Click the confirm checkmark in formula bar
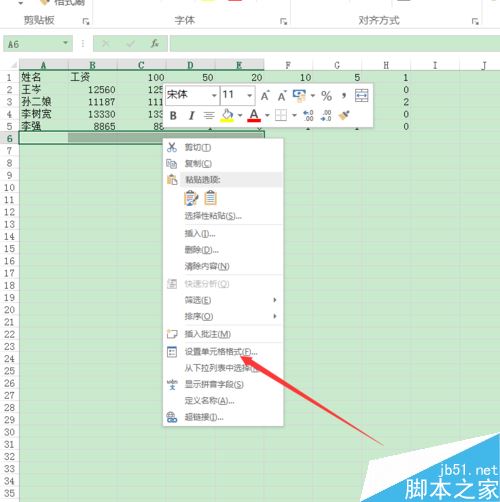500x502 pixels. tap(130, 43)
